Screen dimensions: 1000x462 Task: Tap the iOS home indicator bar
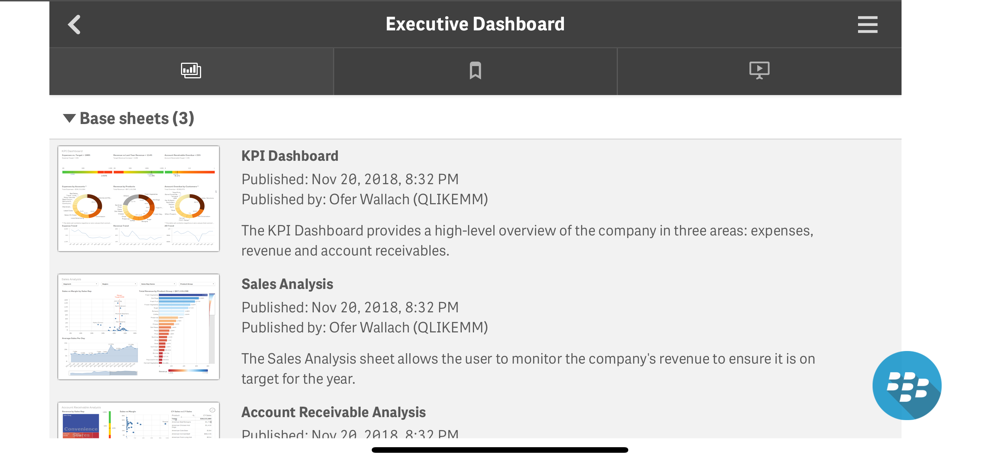tap(500, 449)
